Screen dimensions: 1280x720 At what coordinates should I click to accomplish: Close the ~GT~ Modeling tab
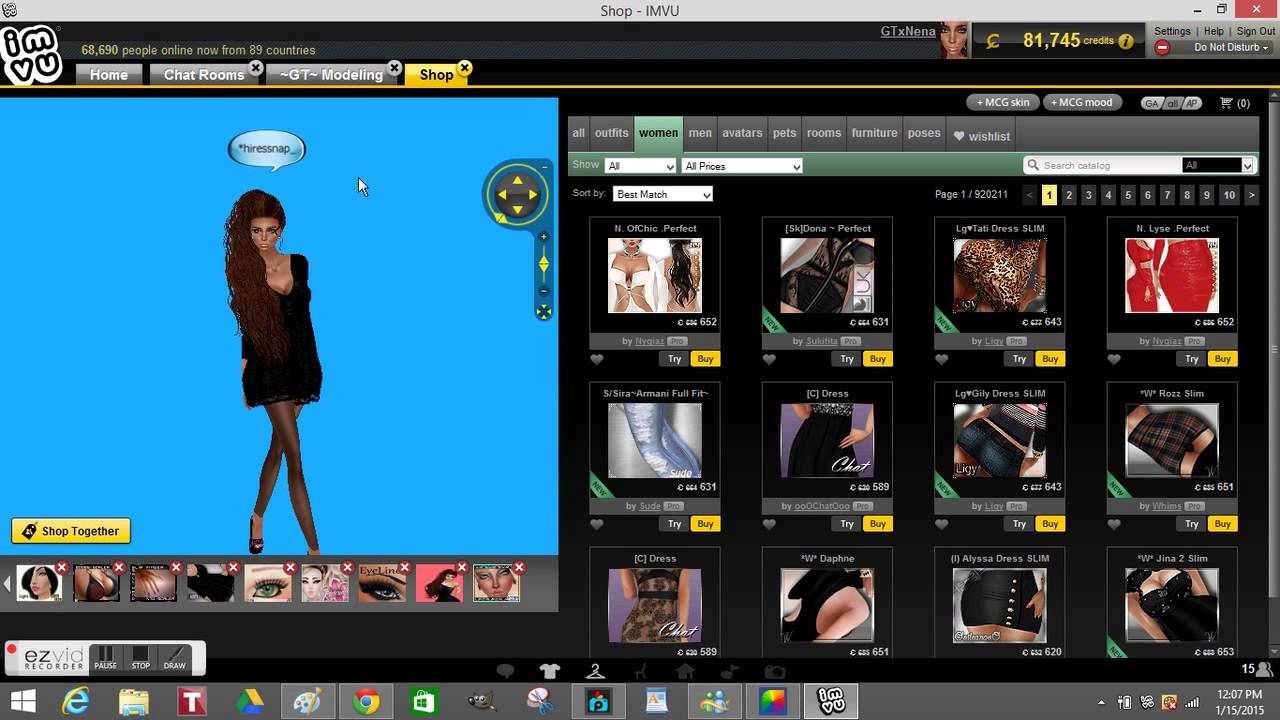pos(395,68)
